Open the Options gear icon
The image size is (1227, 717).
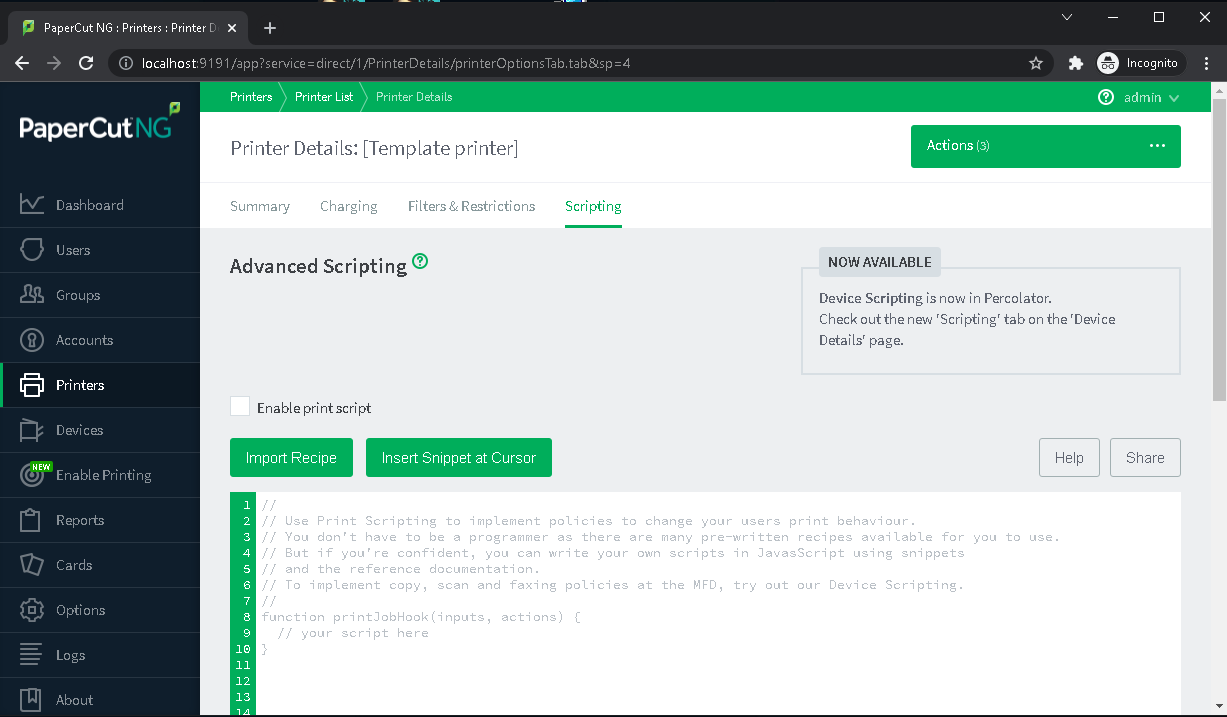32,610
